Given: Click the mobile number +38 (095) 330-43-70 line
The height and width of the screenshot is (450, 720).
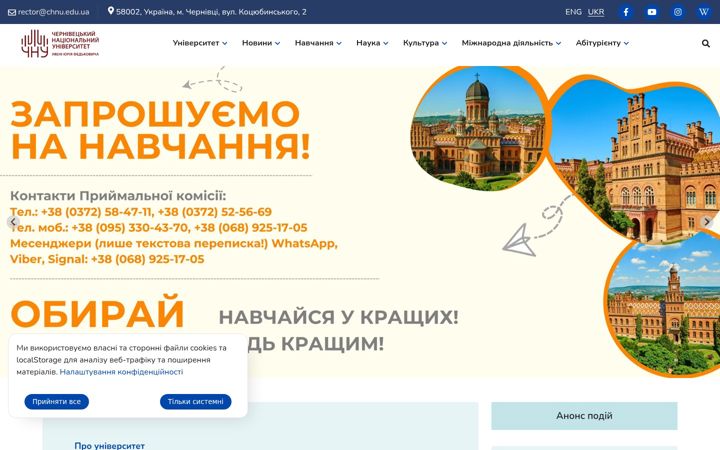Looking at the screenshot, I should coord(158,228).
